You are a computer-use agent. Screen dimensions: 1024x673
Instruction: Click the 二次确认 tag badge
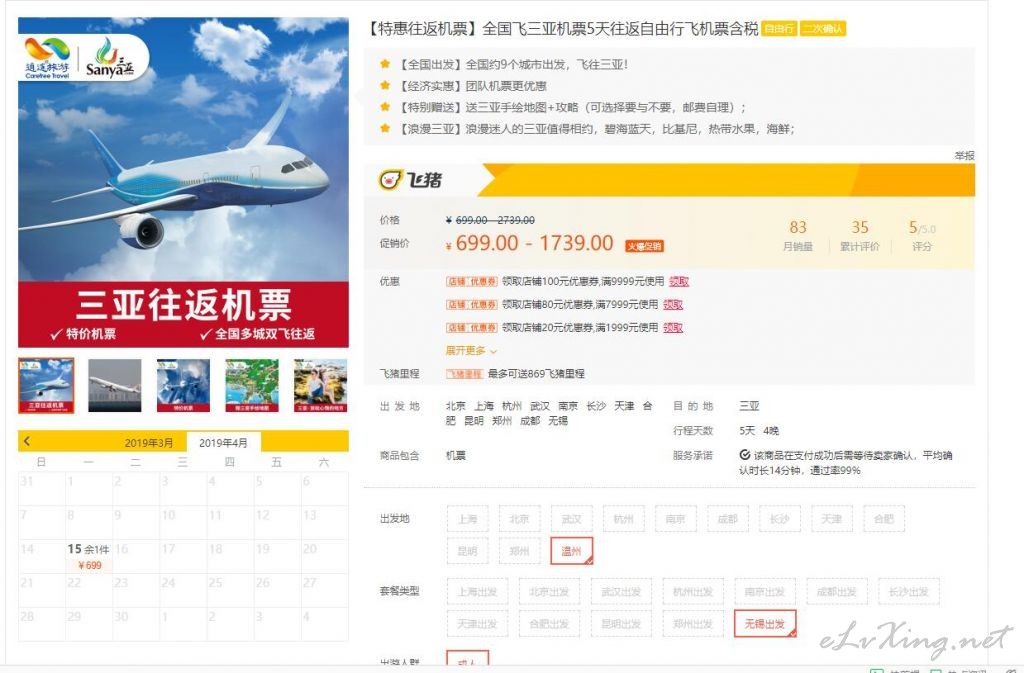[823, 29]
